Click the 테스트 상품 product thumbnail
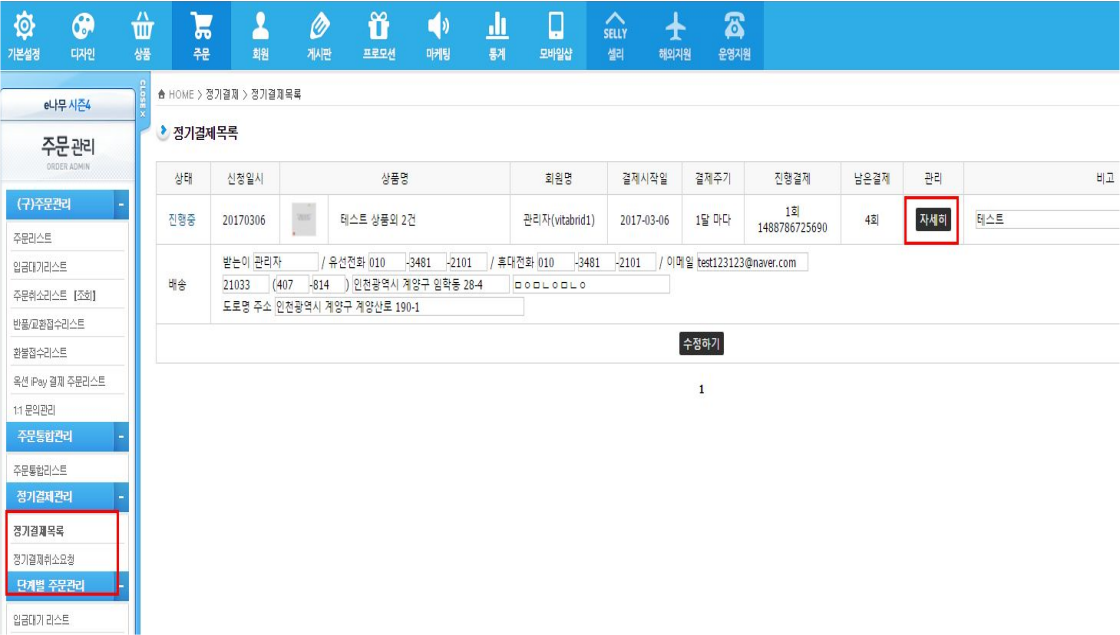The image size is (1120, 635). click(x=304, y=220)
